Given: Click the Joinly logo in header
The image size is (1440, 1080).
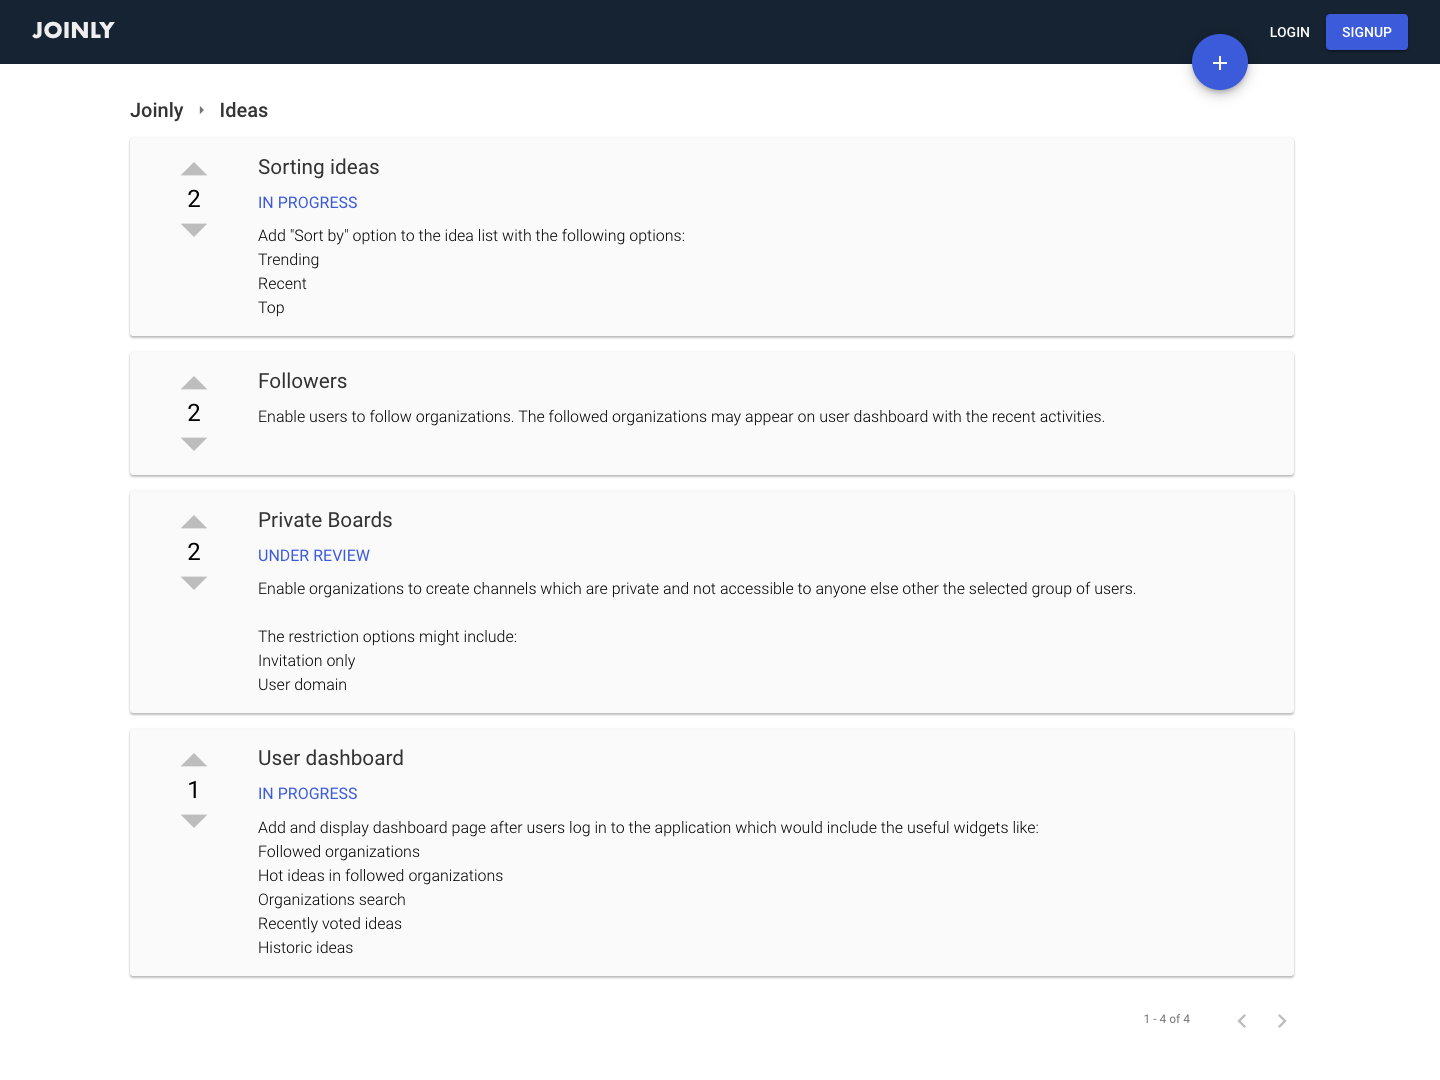Looking at the screenshot, I should tap(73, 31).
